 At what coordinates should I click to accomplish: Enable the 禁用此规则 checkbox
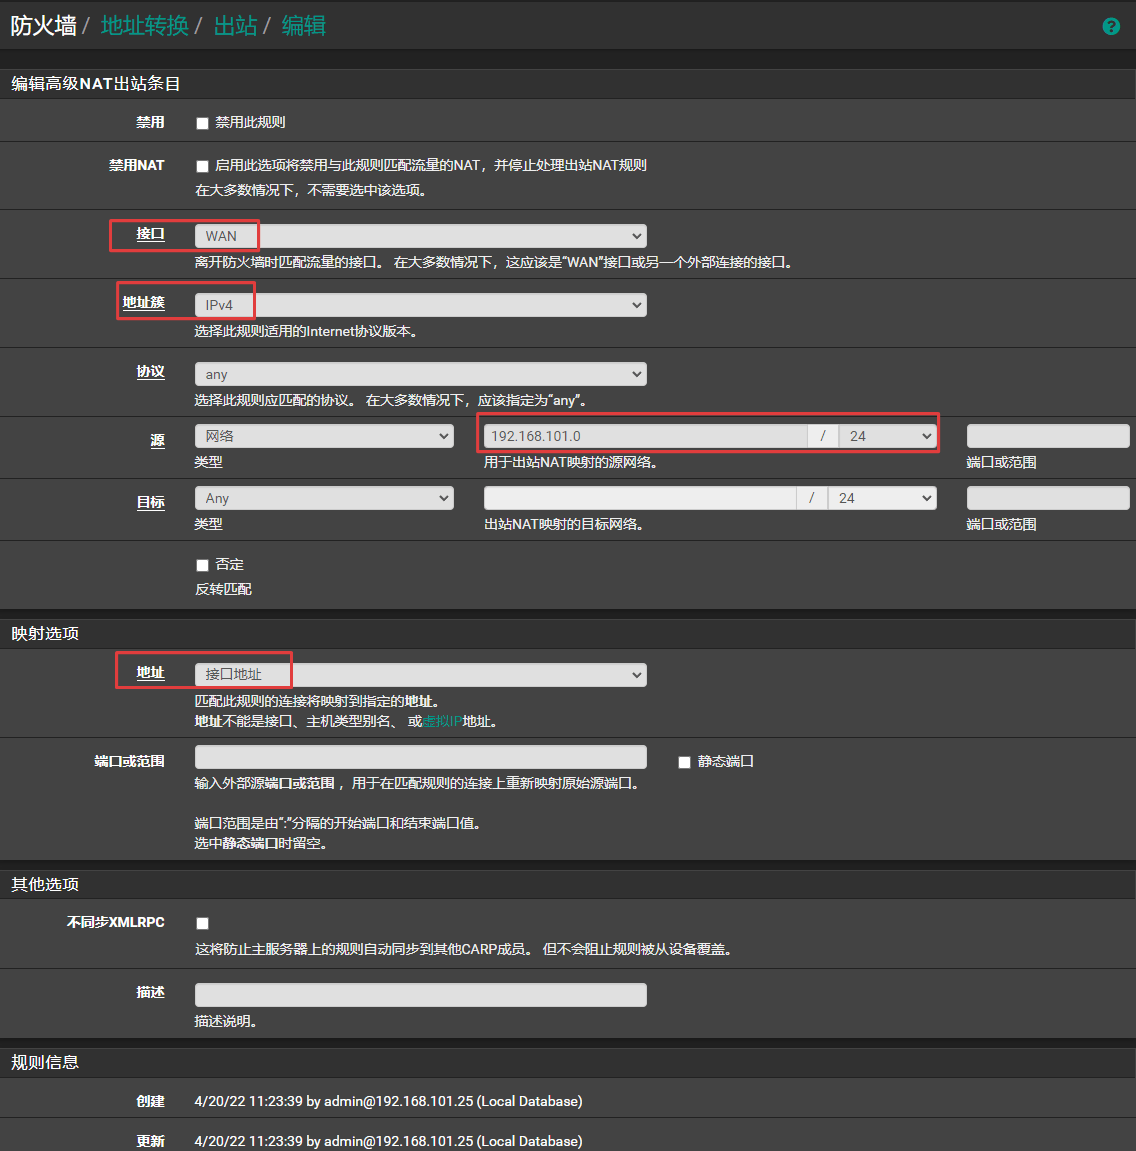pos(202,123)
